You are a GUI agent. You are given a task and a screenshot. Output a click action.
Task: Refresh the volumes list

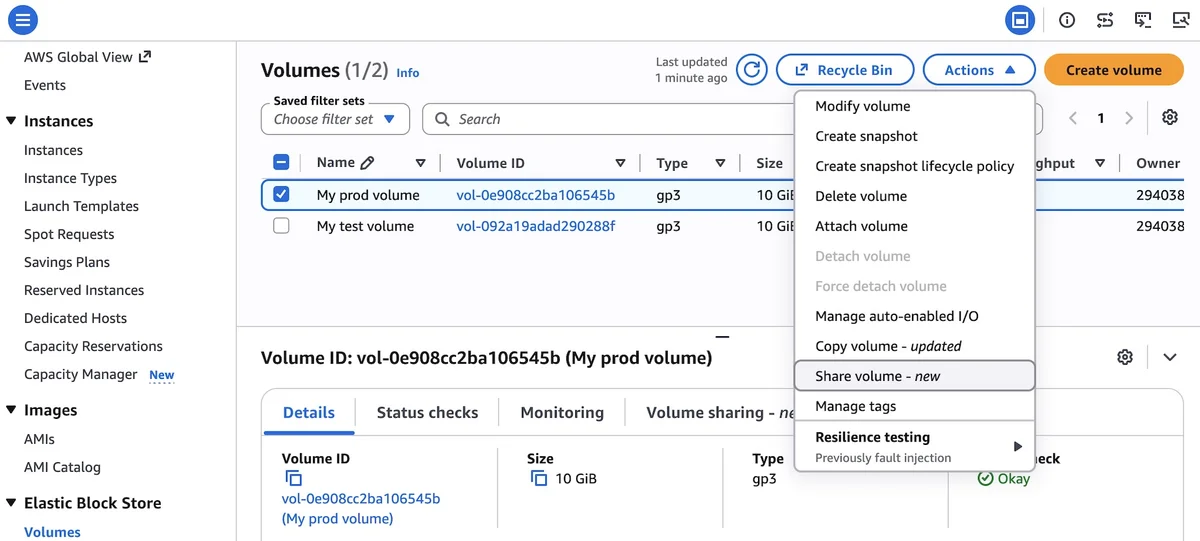pos(752,70)
